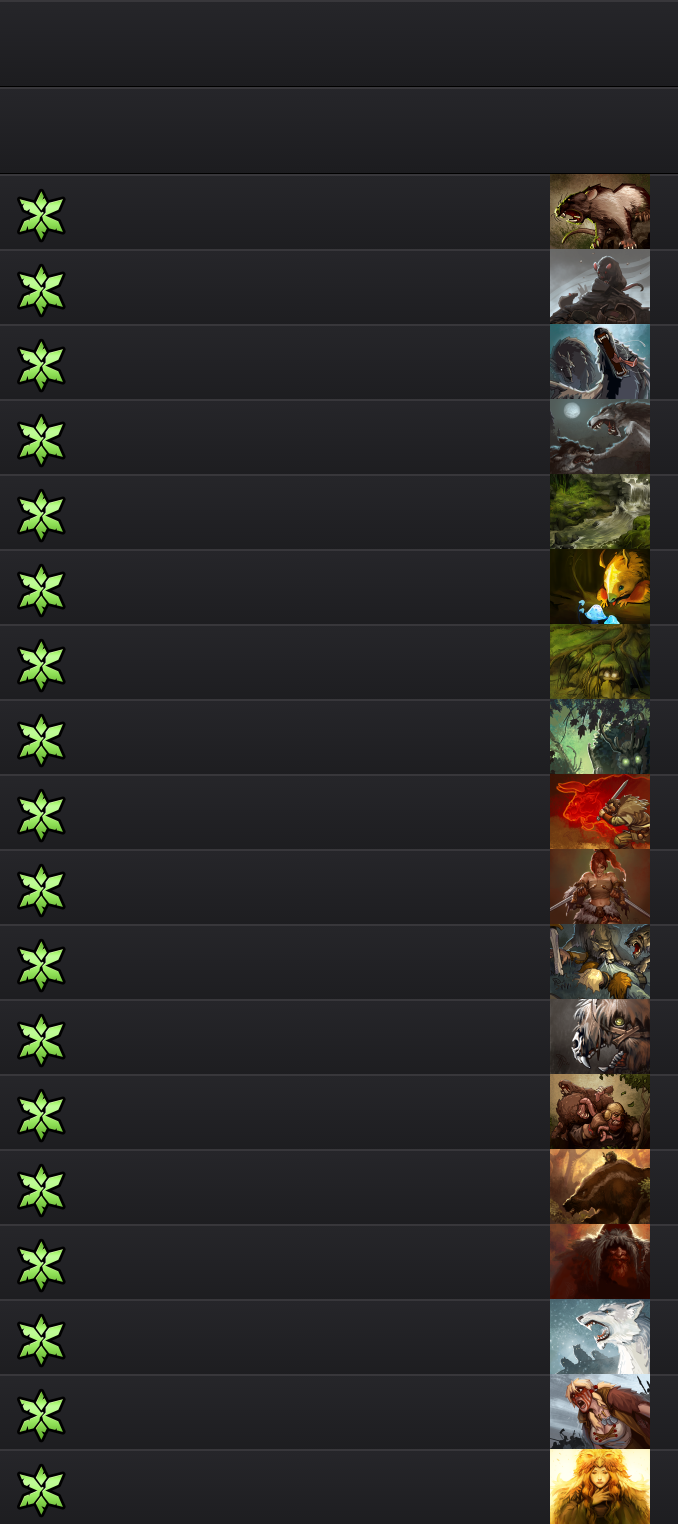Click green leaf icon beside man wrestling bear
This screenshot has height=1524, width=678.
pyautogui.click(x=41, y=1115)
